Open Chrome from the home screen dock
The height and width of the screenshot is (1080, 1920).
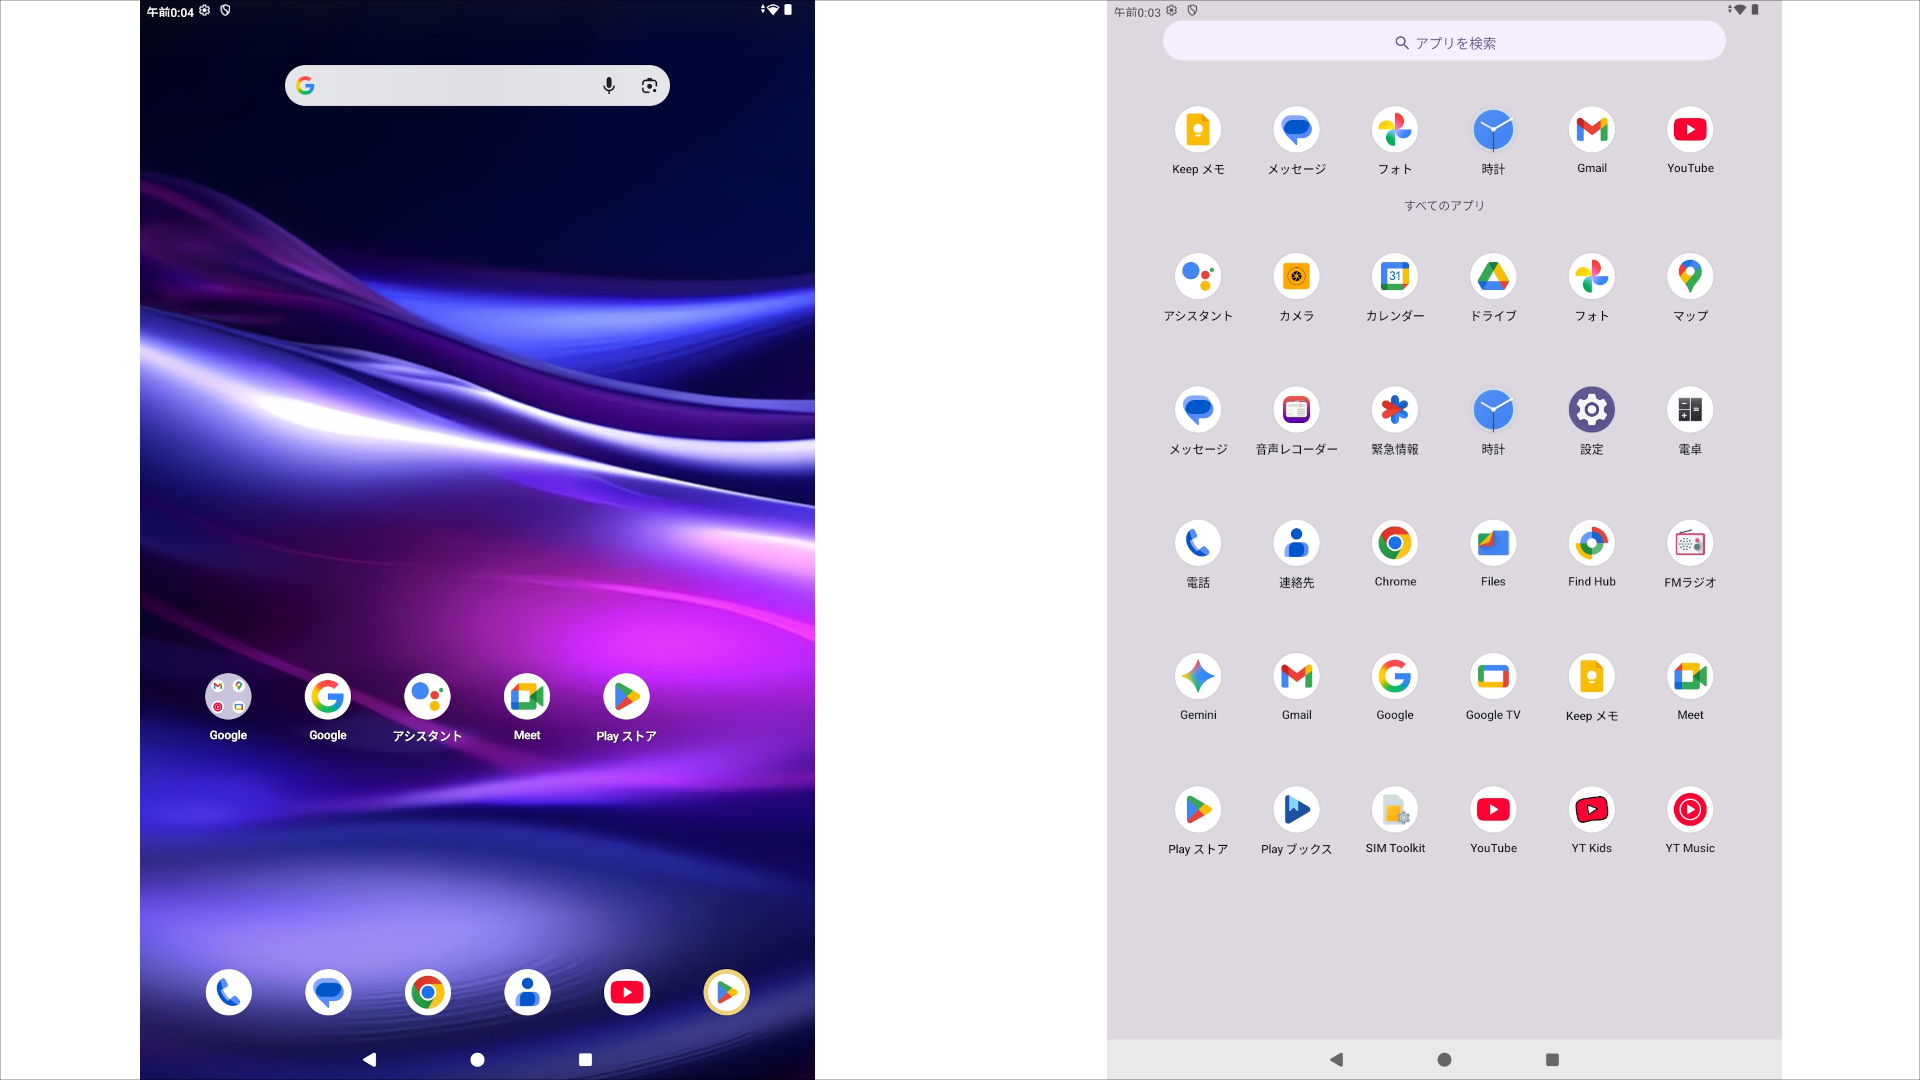(427, 992)
